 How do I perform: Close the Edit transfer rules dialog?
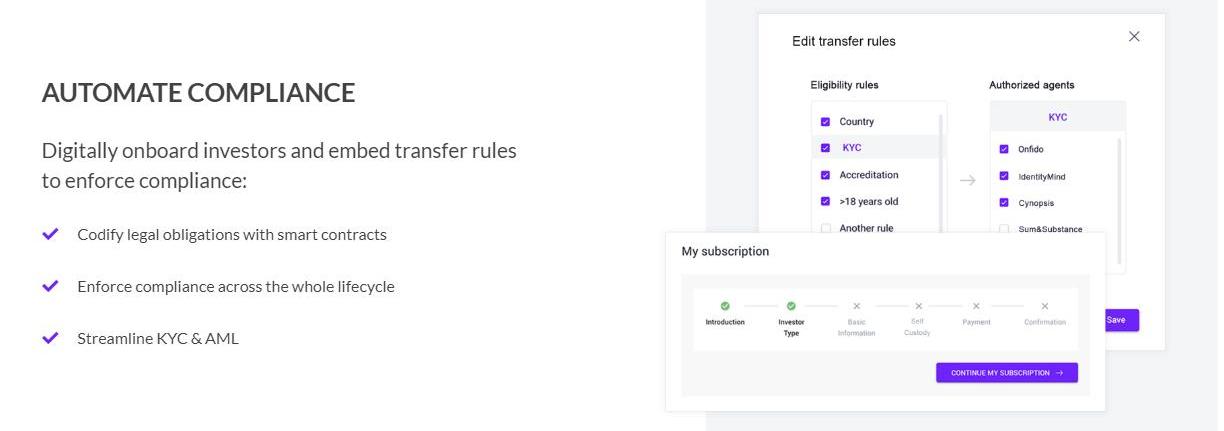pyautogui.click(x=1134, y=37)
